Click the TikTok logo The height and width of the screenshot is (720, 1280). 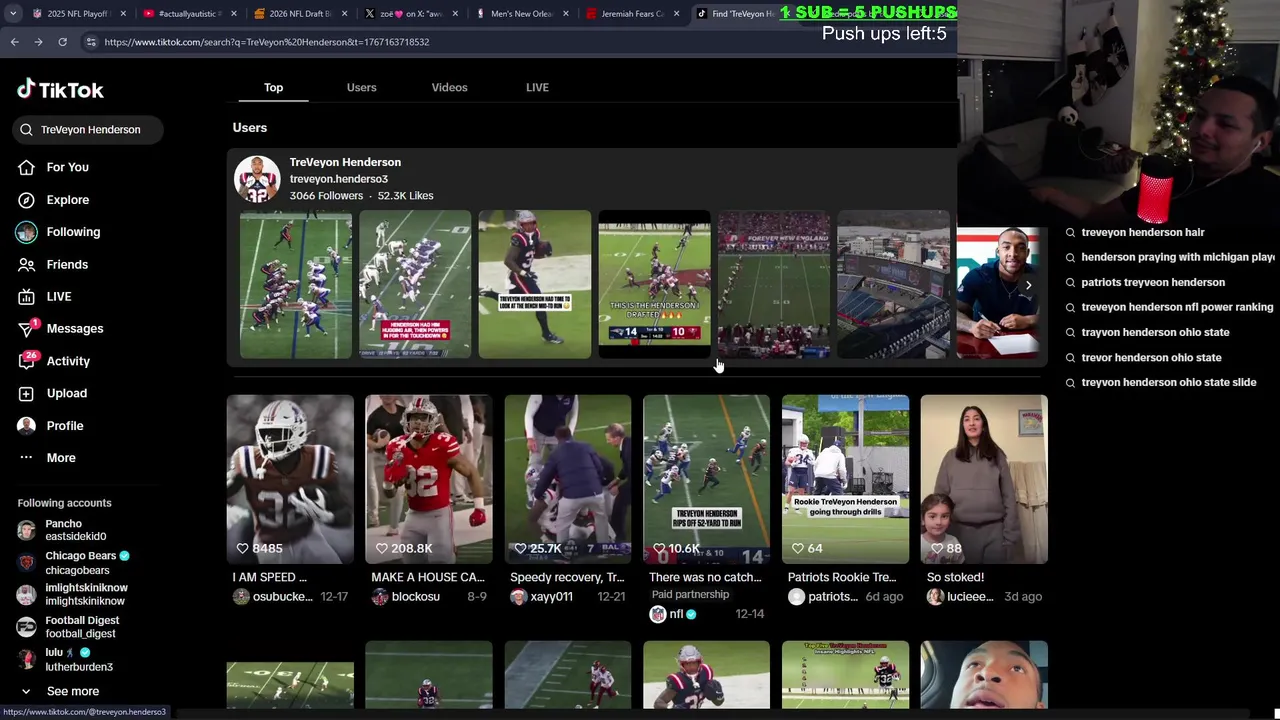60,89
